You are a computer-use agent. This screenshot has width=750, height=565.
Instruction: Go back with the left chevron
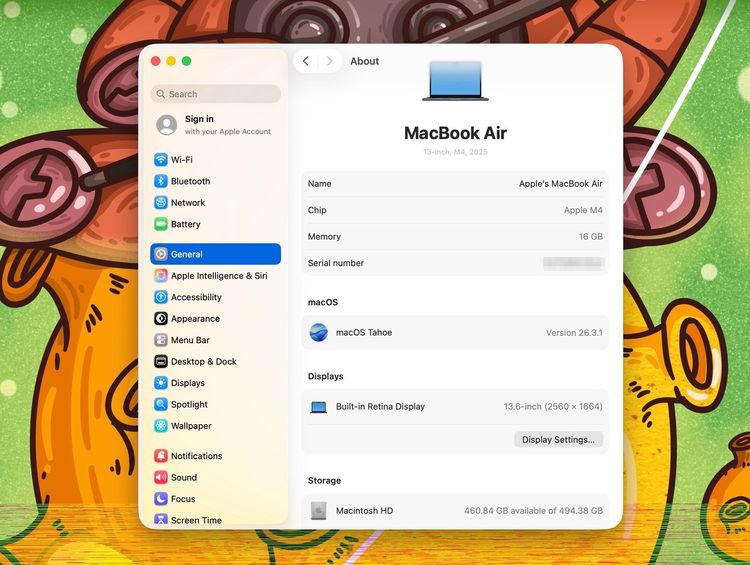click(306, 61)
